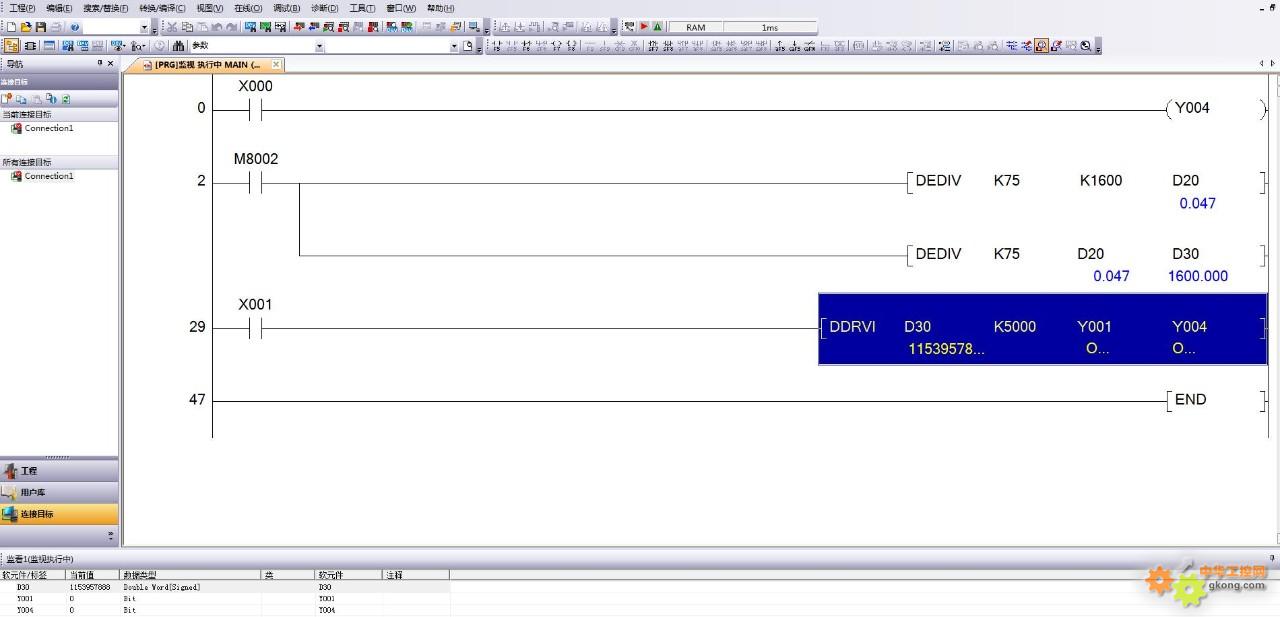The width and height of the screenshot is (1280, 617).
Task: Click the Open project folder icon
Action: click(x=26, y=27)
